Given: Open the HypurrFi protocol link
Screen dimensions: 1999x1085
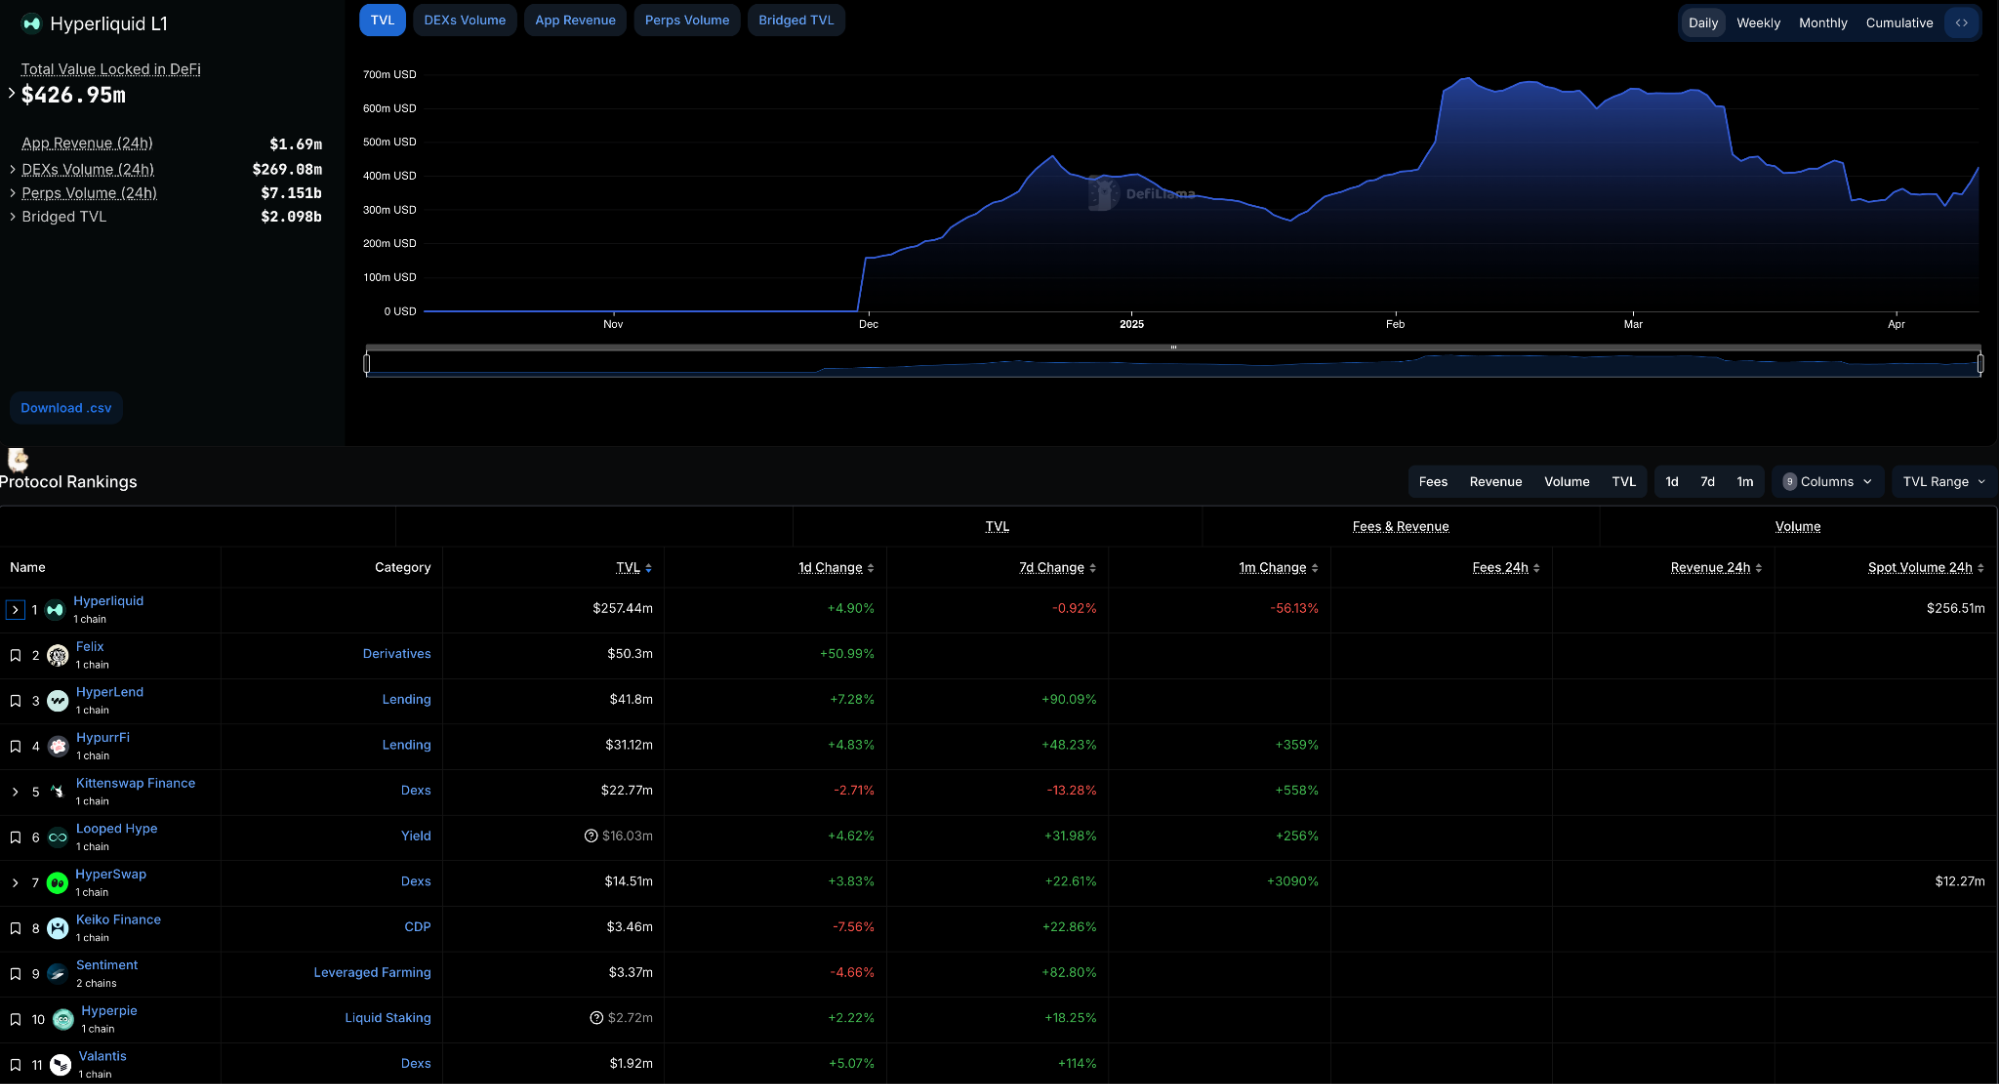Looking at the screenshot, I should (102, 738).
